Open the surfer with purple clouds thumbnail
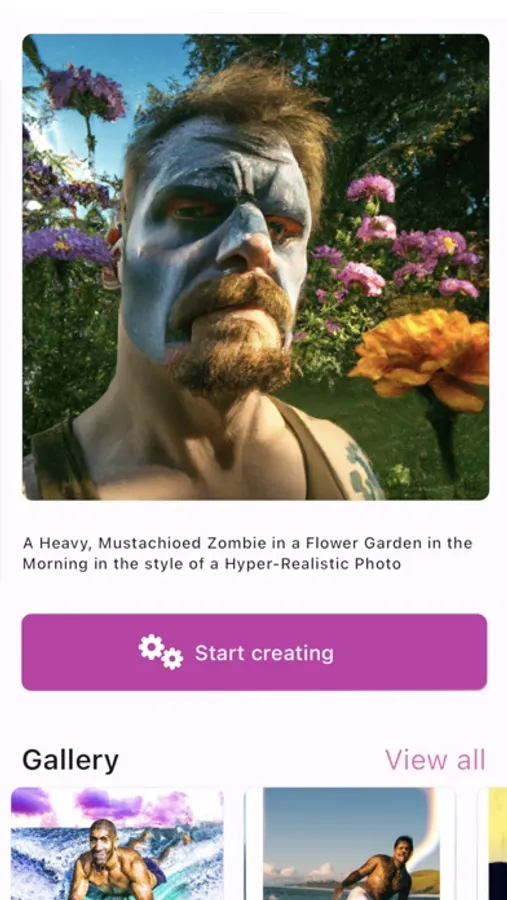This screenshot has width=507, height=900. click(117, 844)
